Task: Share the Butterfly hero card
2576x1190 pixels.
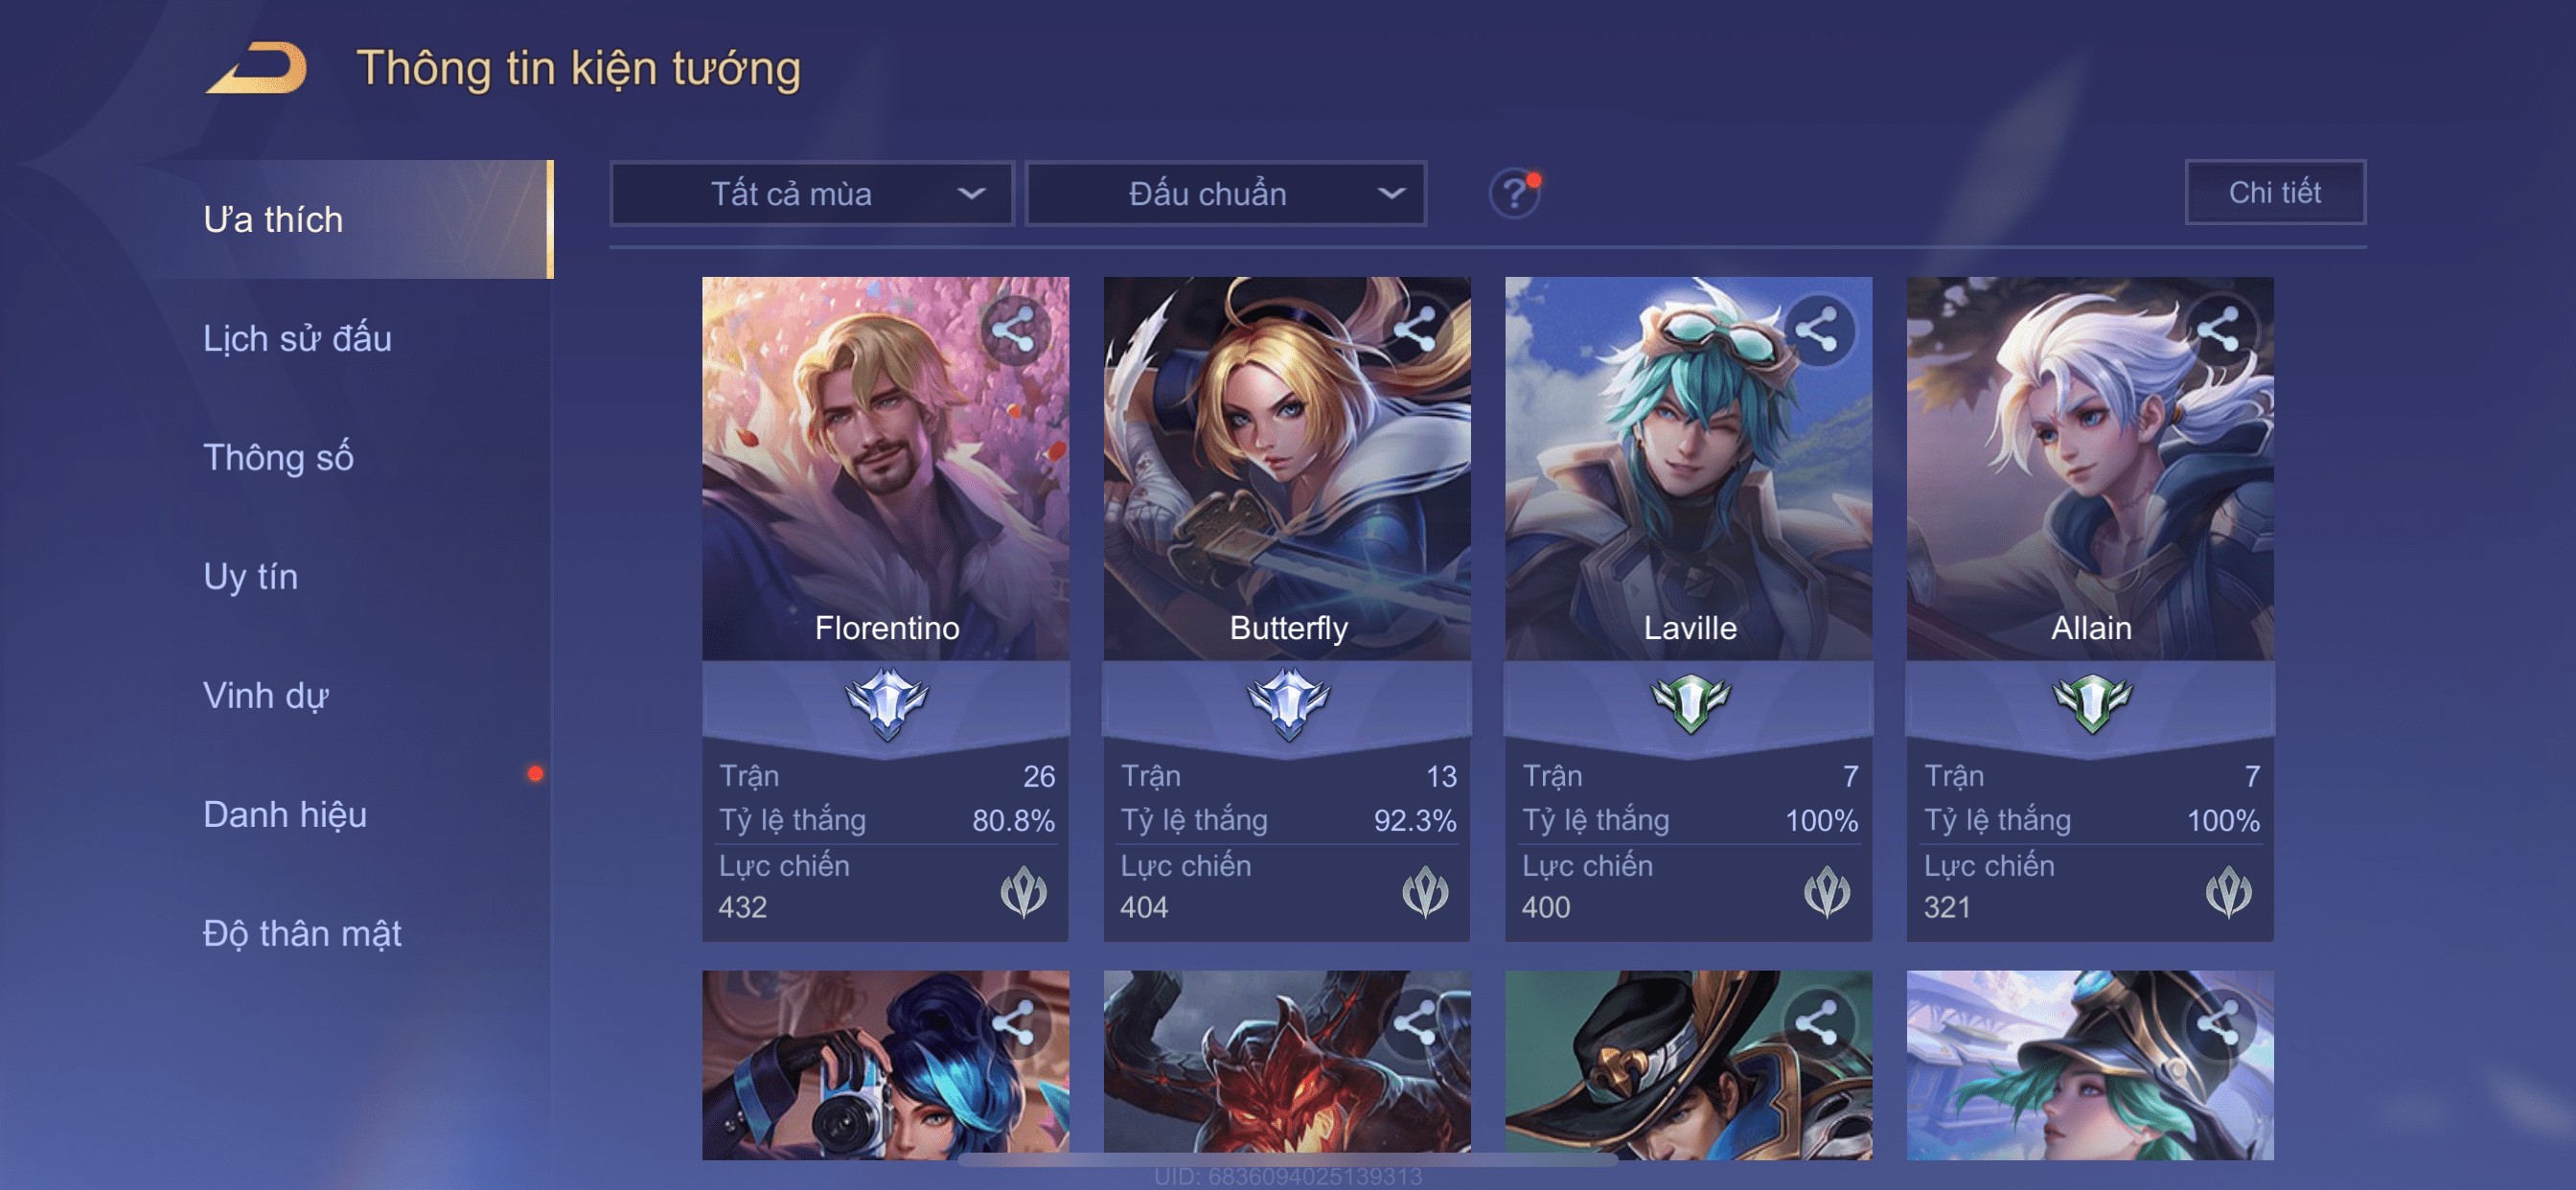Action: [x=1416, y=330]
